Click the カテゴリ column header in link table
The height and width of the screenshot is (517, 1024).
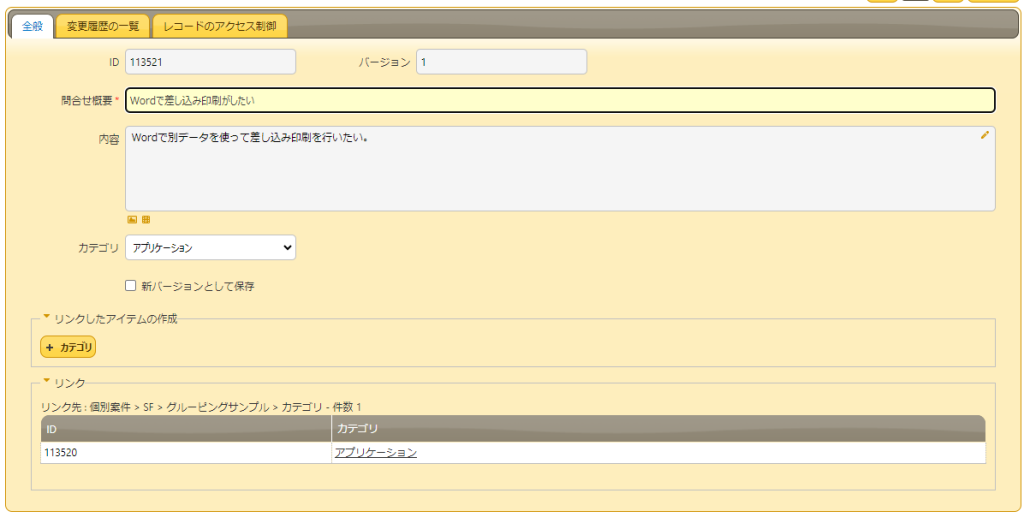coord(658,429)
